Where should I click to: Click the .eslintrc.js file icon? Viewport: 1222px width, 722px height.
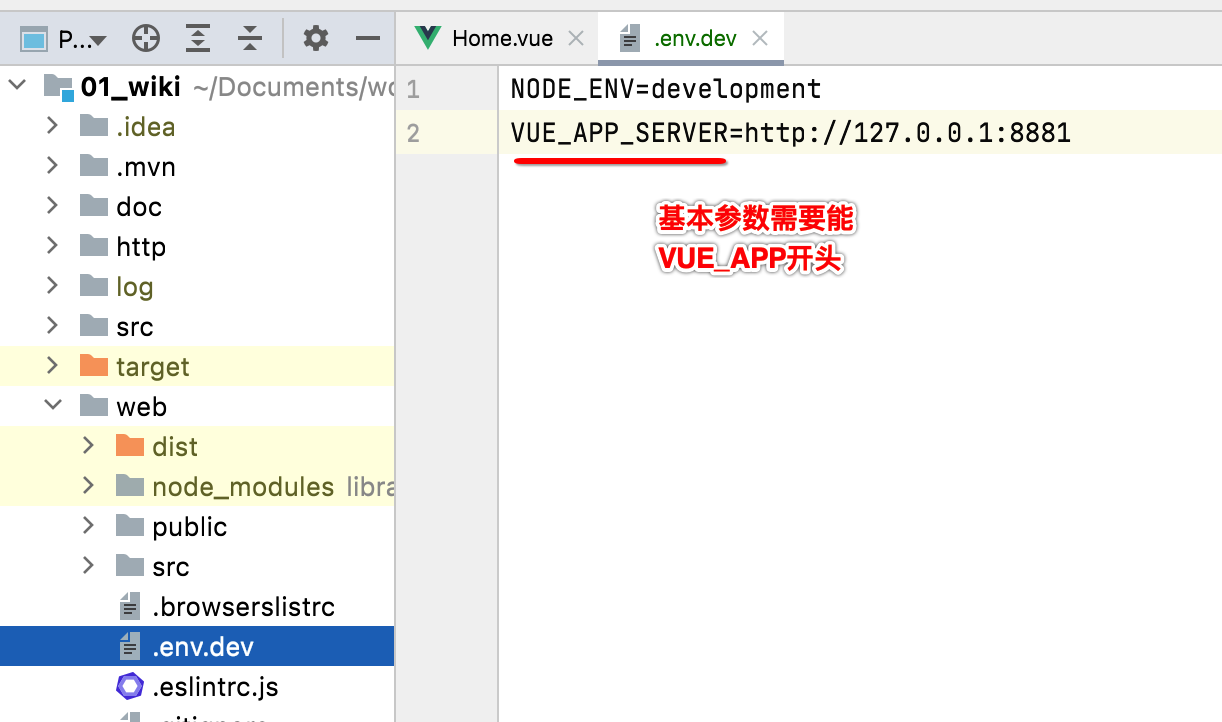[x=131, y=686]
